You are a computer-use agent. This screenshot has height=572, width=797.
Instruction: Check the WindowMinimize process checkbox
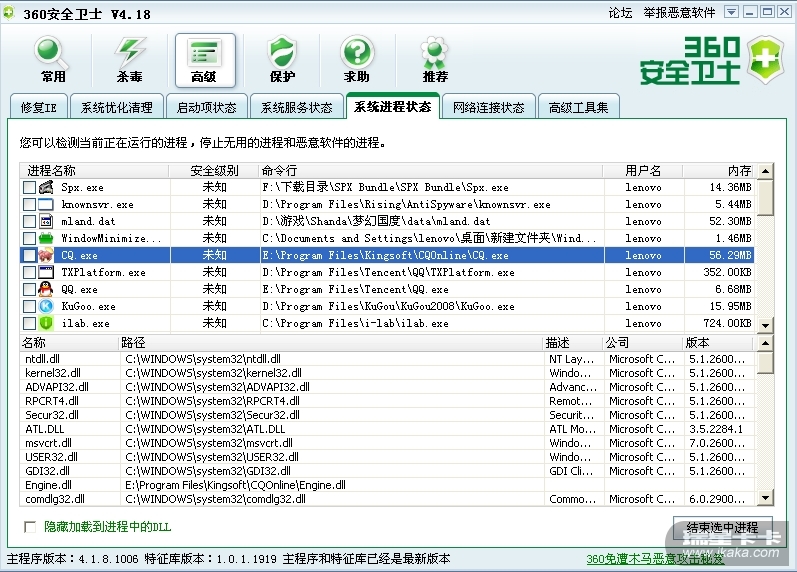point(29,238)
